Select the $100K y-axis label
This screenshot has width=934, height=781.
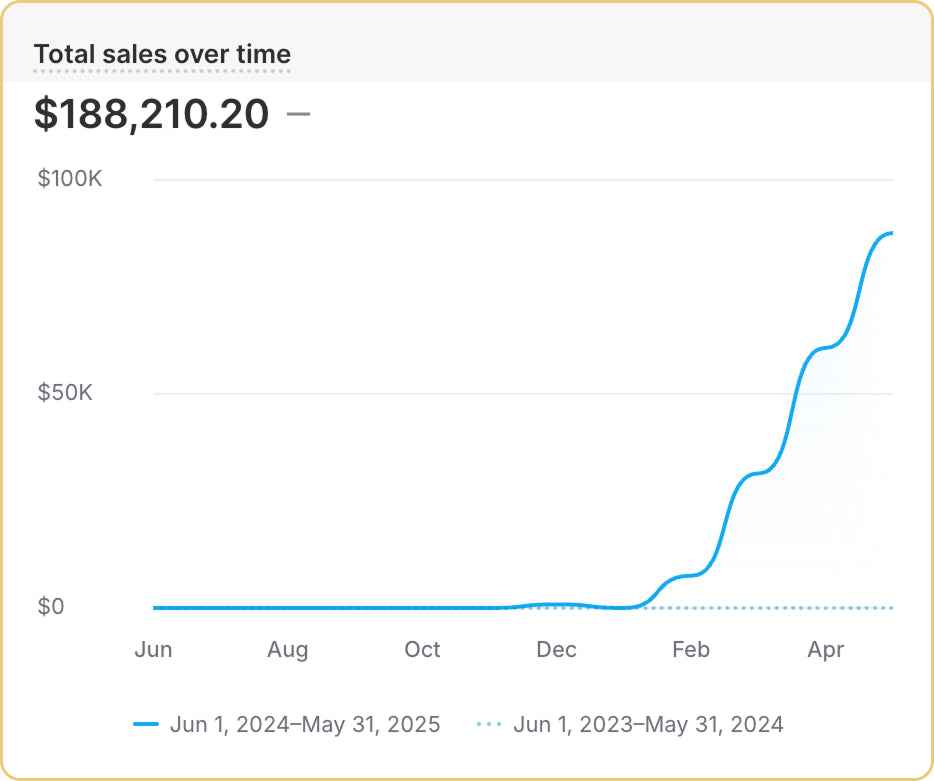point(70,179)
